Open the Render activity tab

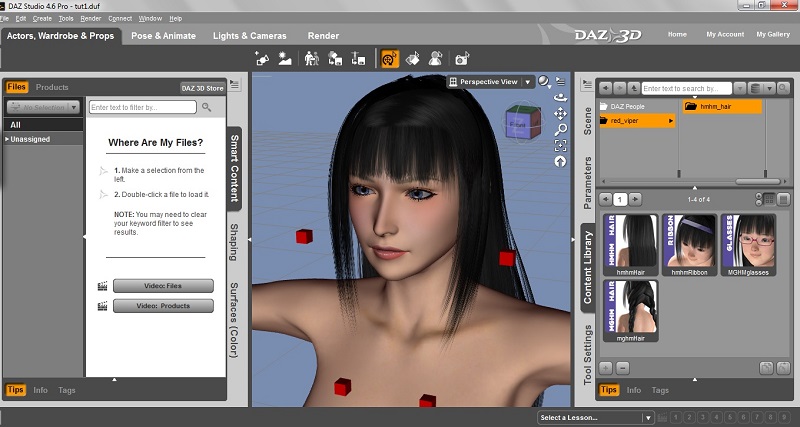[x=323, y=36]
